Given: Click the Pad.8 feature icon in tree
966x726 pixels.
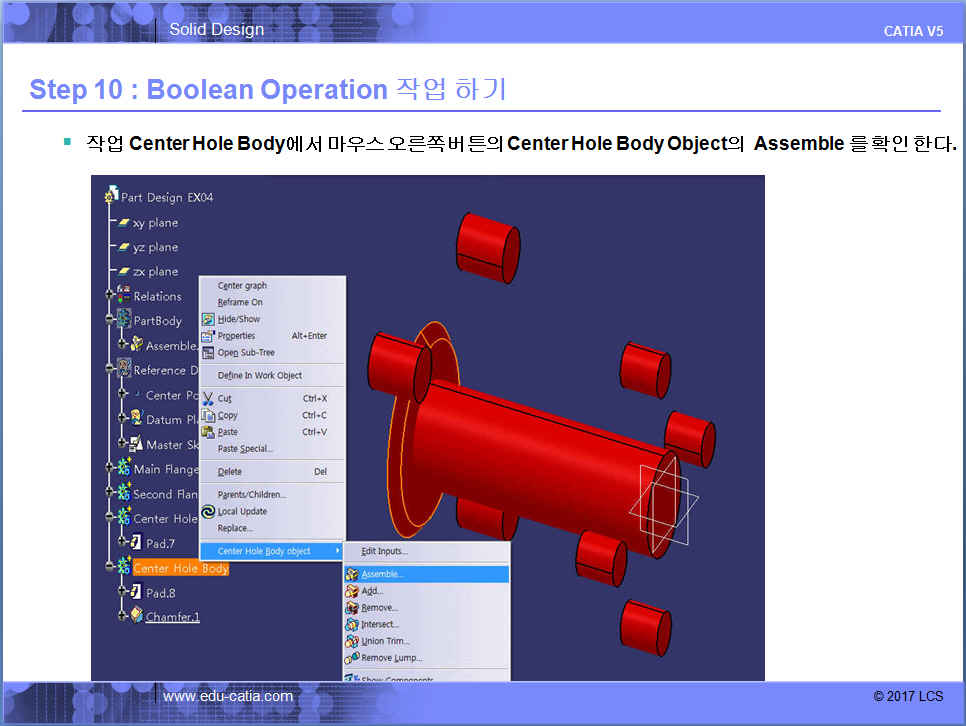Looking at the screenshot, I should tap(136, 593).
